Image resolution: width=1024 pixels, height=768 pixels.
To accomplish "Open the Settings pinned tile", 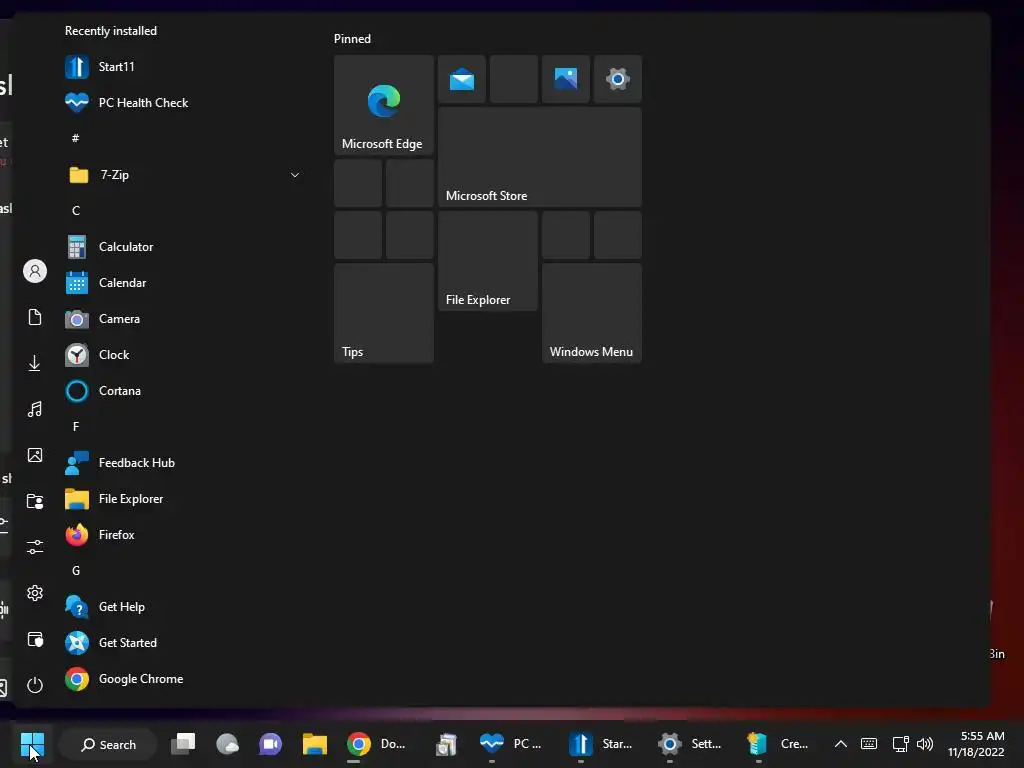I will [x=618, y=79].
